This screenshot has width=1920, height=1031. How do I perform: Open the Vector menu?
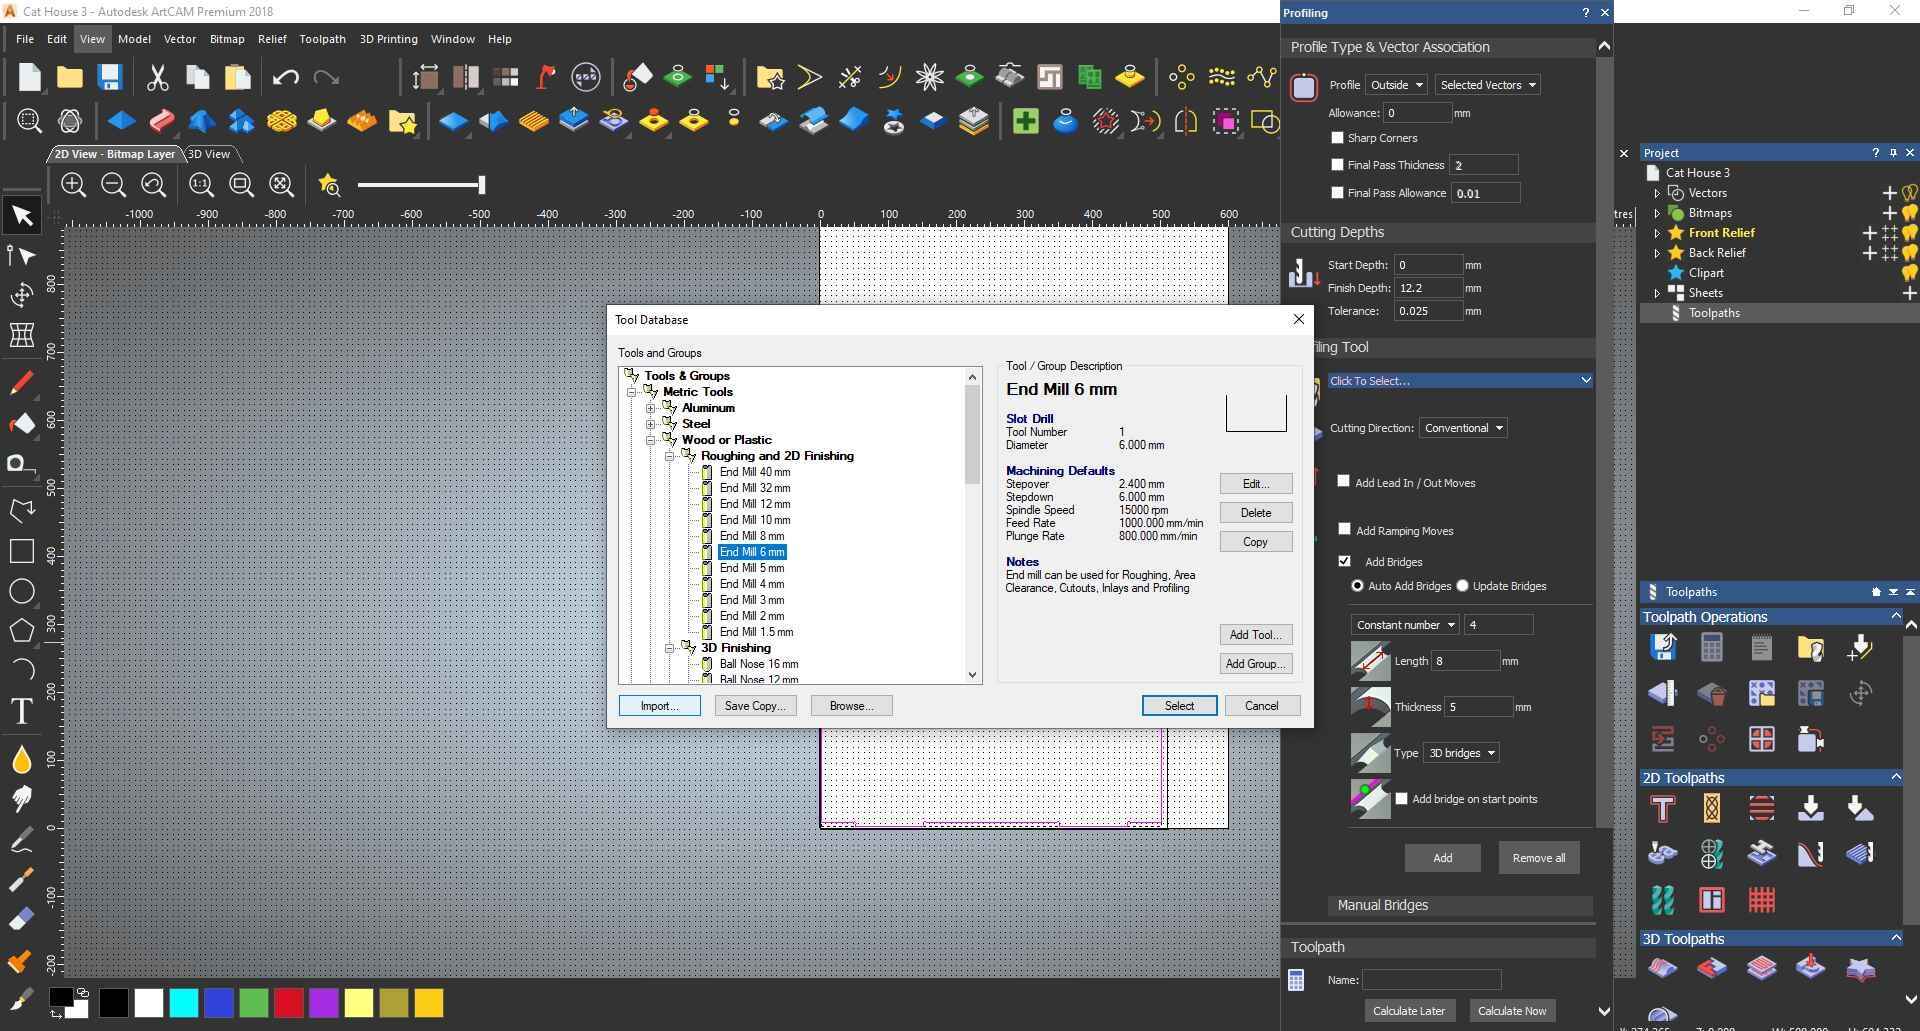(x=180, y=39)
